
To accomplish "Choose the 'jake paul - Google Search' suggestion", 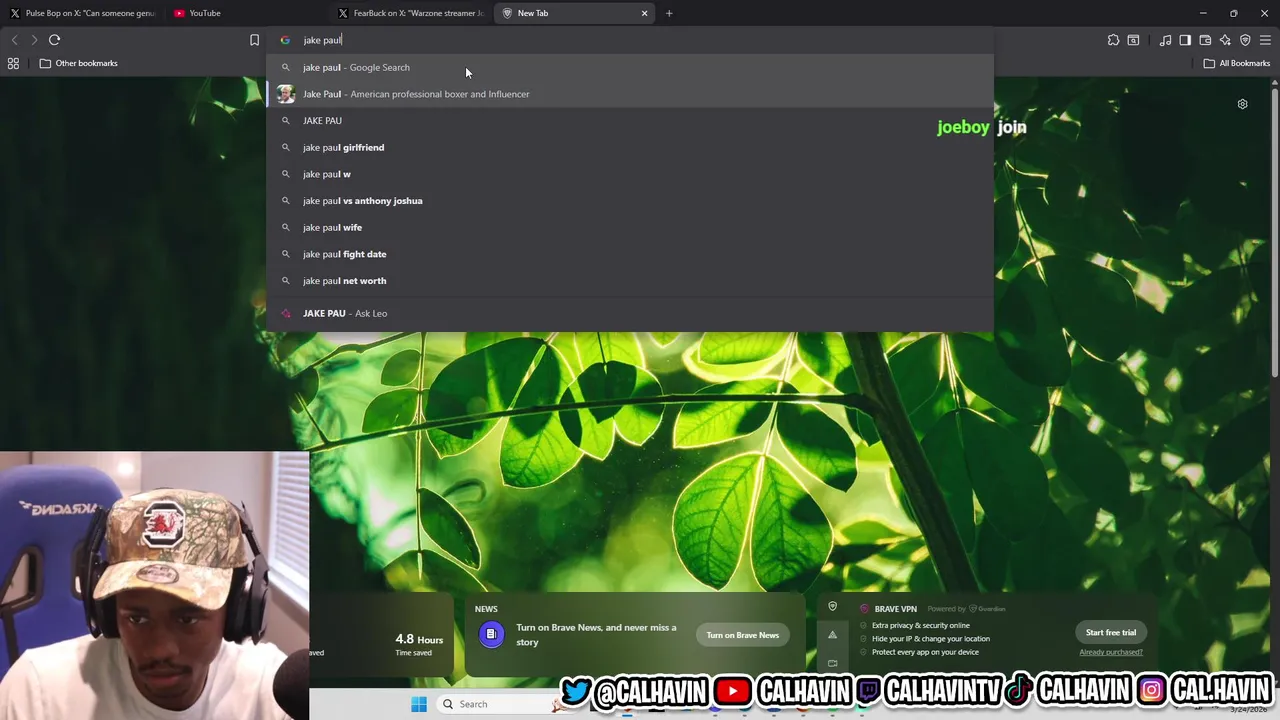I will tap(630, 67).
